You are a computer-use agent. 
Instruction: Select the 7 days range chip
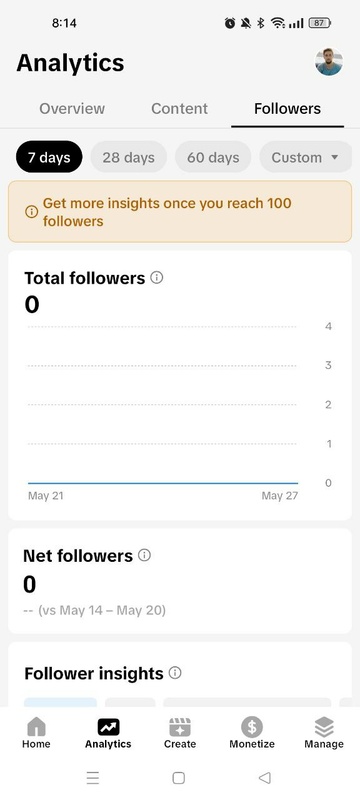point(49,157)
